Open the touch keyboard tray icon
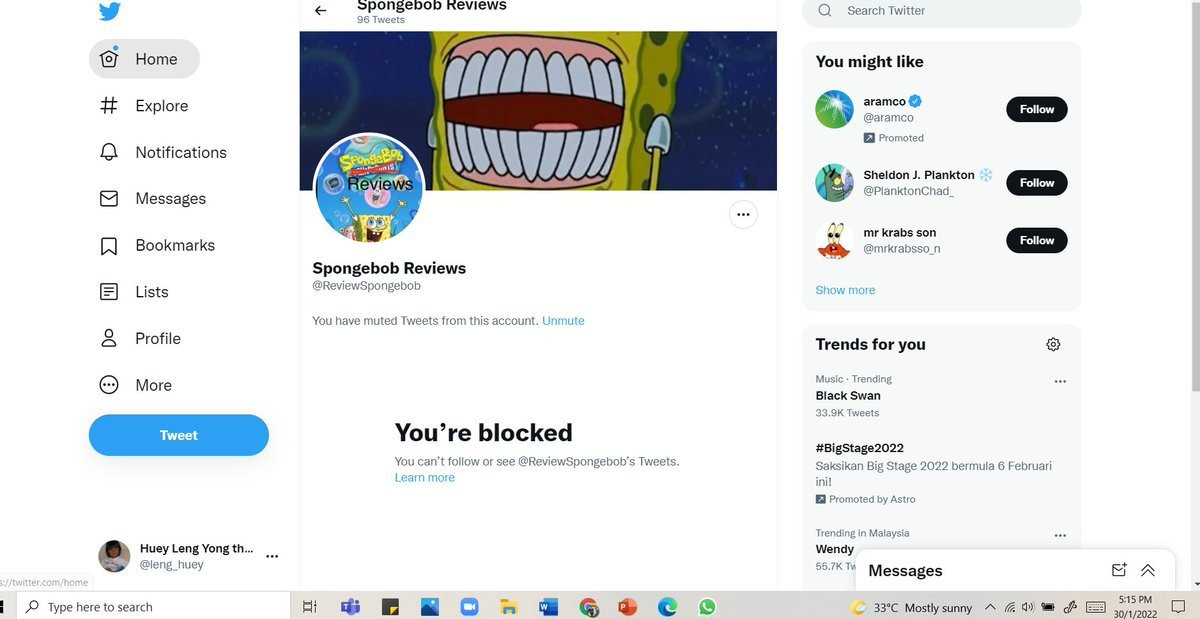 (x=1096, y=607)
